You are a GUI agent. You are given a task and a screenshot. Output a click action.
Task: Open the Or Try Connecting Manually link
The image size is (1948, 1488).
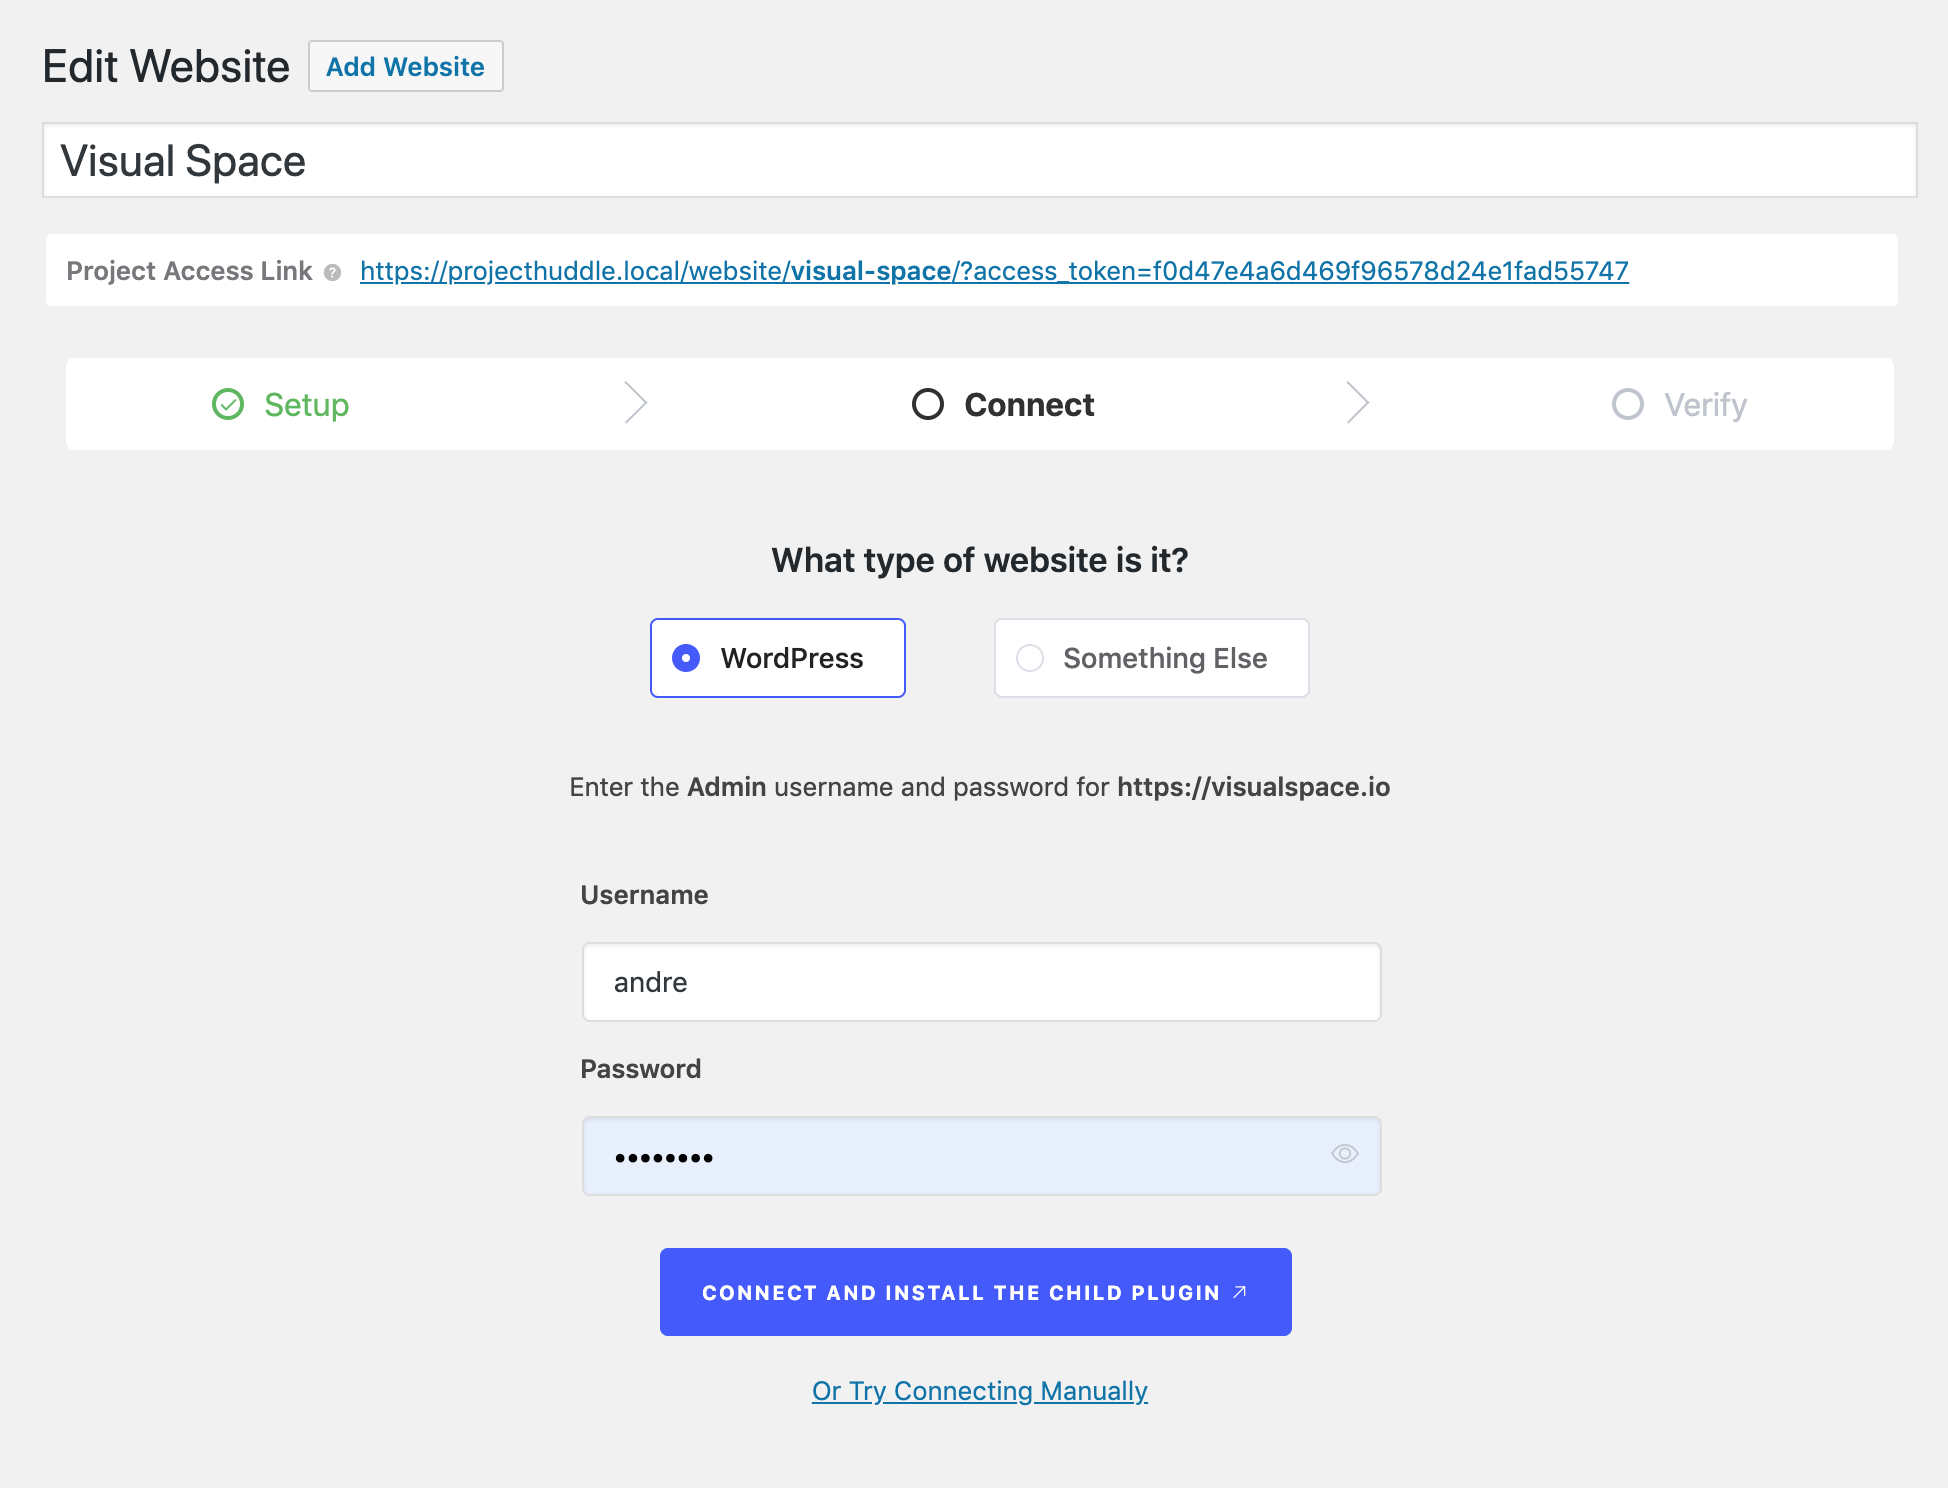(979, 1391)
